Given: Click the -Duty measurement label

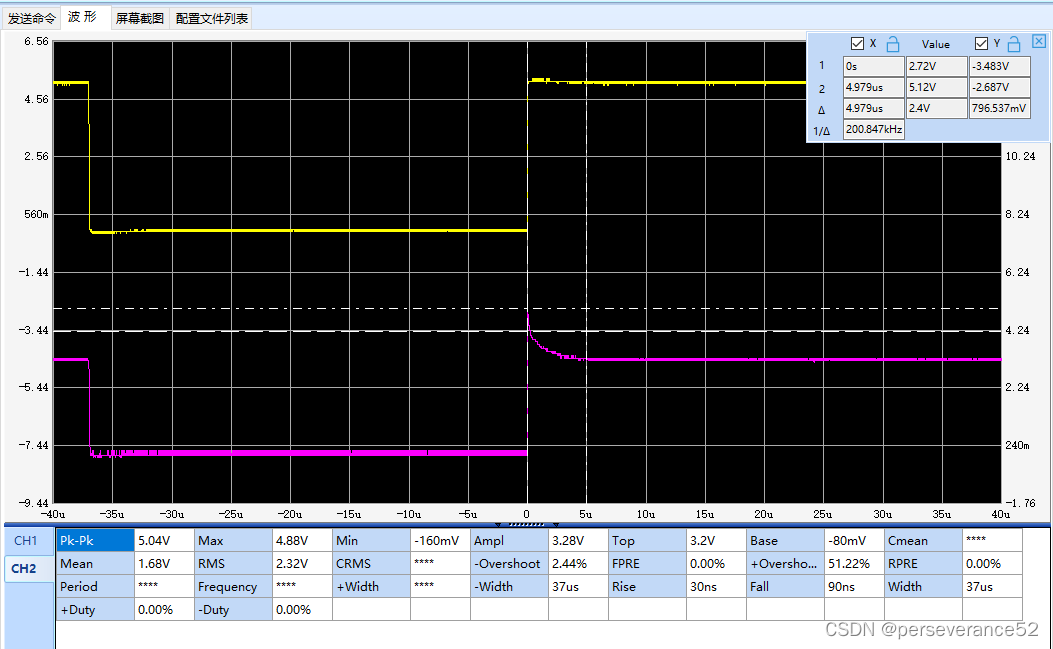Looking at the screenshot, I should (x=233, y=609).
